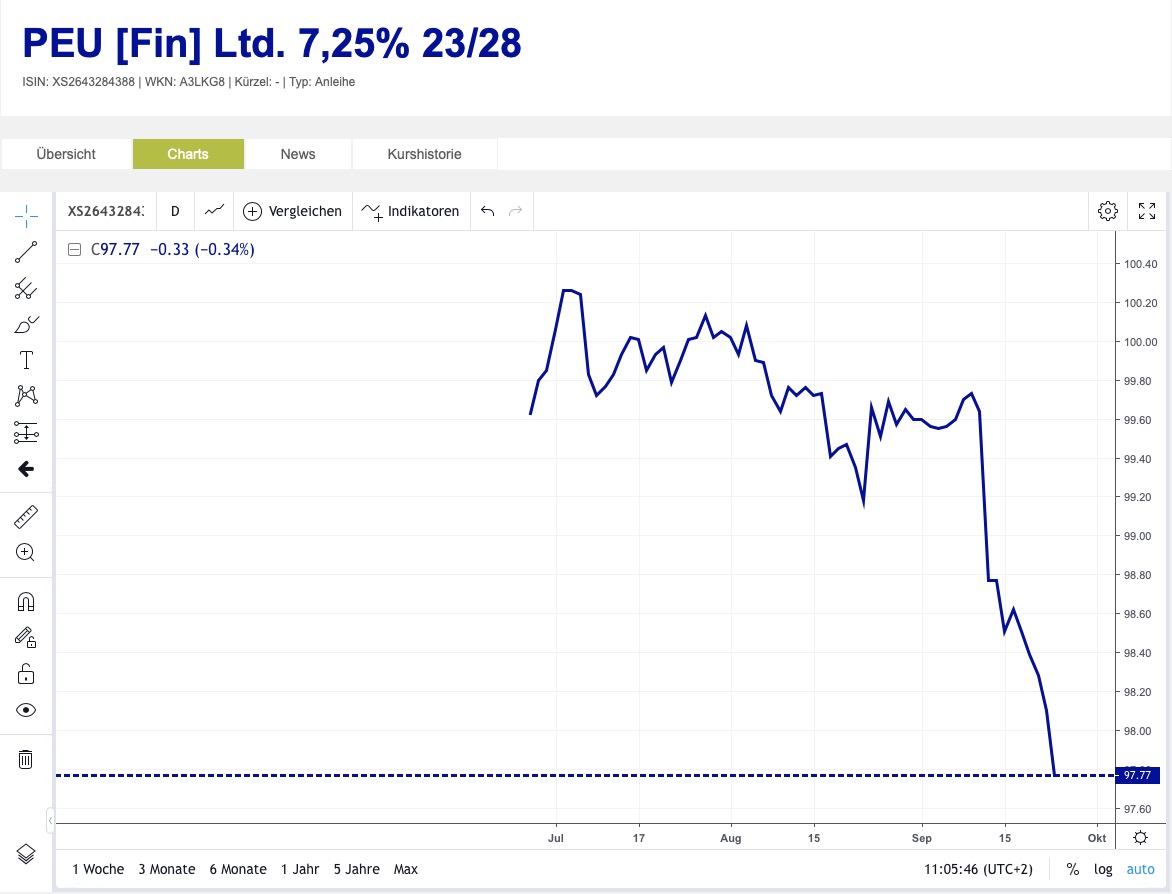The height and width of the screenshot is (894, 1172).
Task: Open the News tab
Action: [298, 154]
